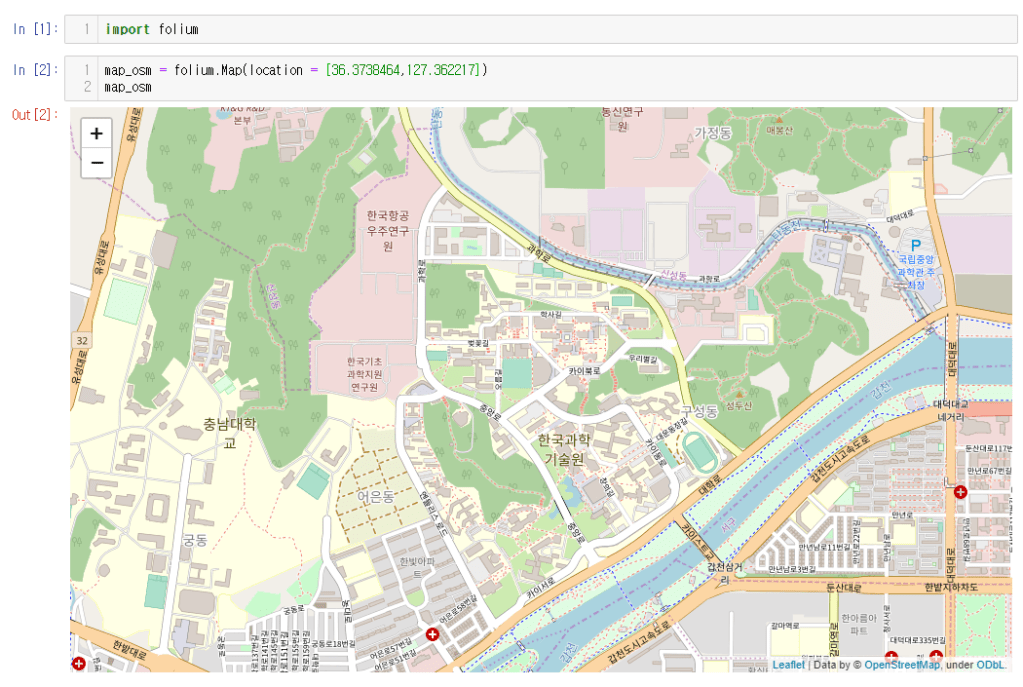Open the Leaflet attribution link
The image size is (1023, 687).
pos(787,664)
